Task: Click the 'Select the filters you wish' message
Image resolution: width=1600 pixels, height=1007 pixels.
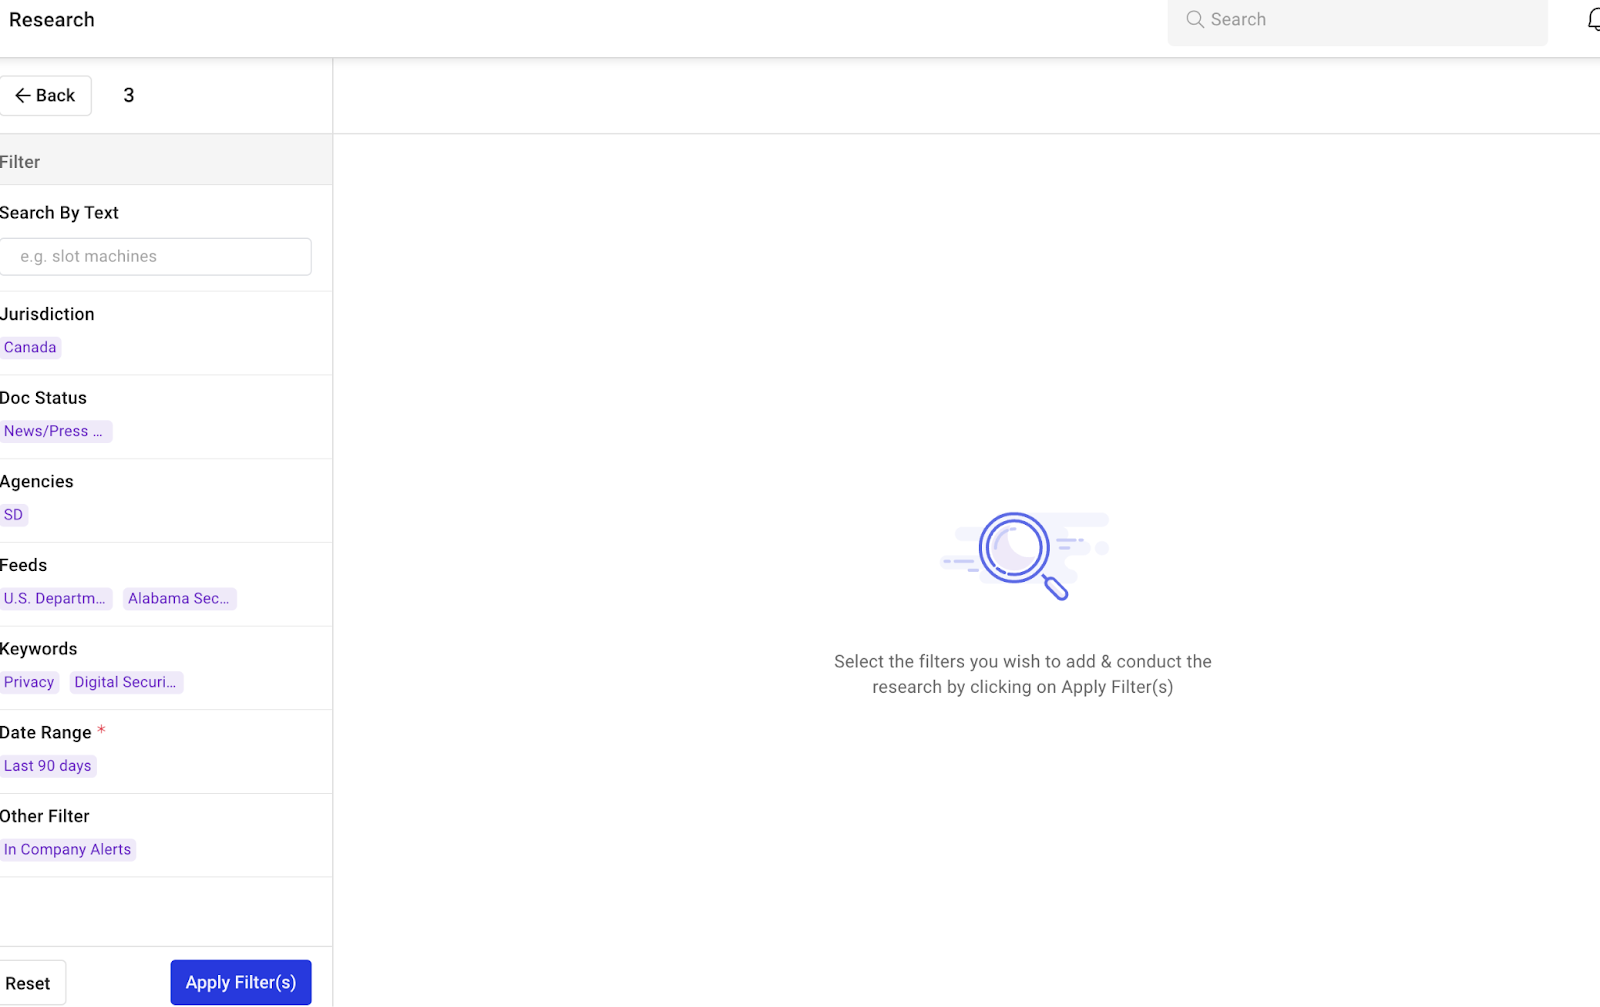Action: 1023,675
